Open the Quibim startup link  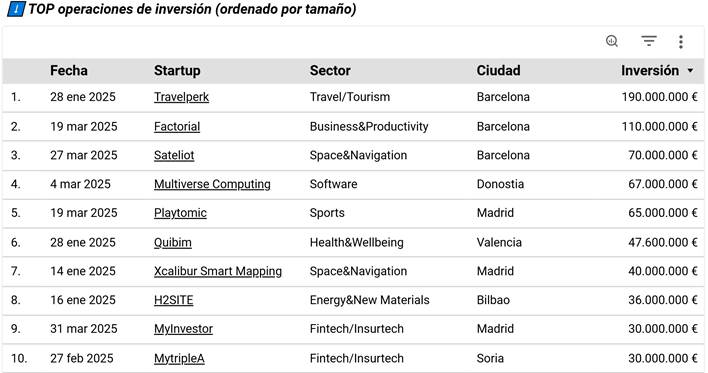[x=172, y=242]
